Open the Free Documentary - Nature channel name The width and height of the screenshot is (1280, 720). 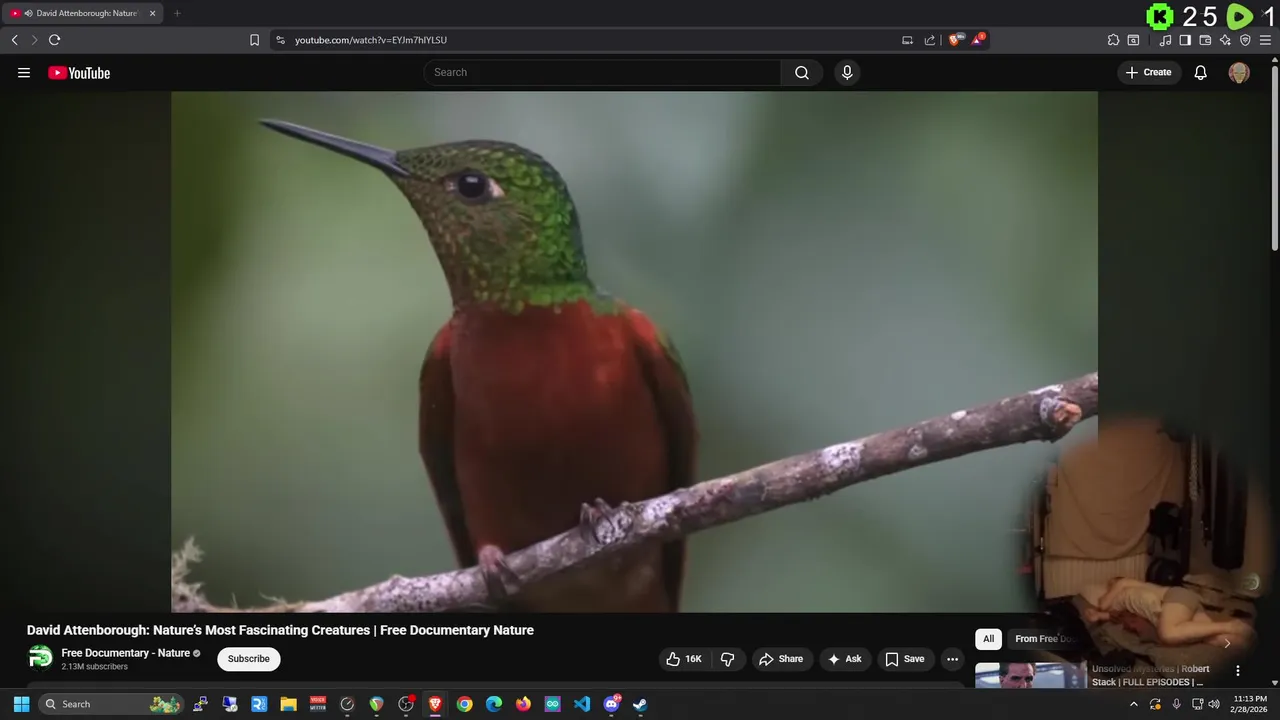126,653
